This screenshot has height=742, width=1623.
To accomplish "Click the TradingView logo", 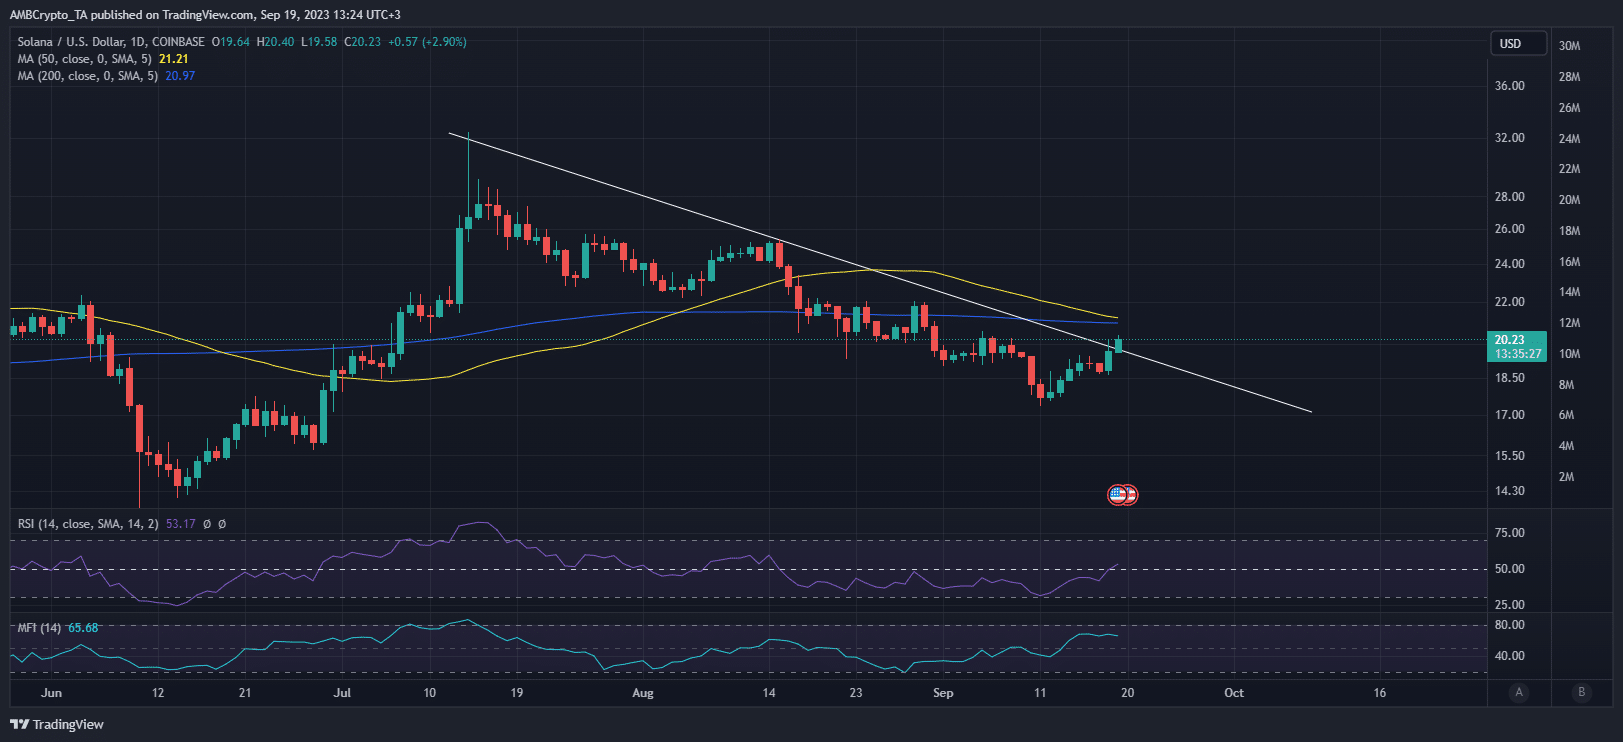I will [x=57, y=724].
